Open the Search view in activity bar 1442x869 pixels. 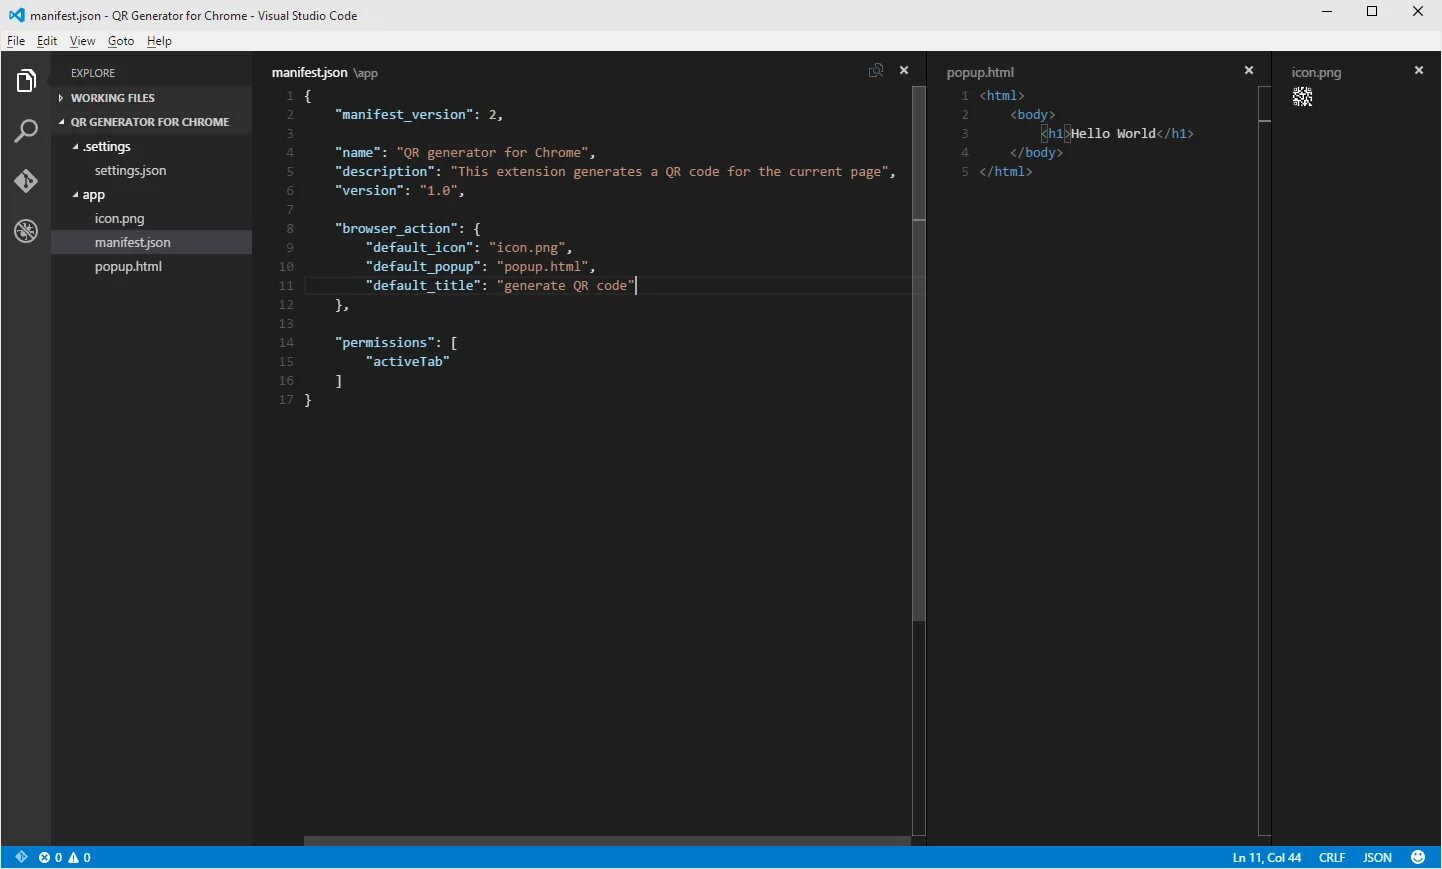tap(26, 131)
